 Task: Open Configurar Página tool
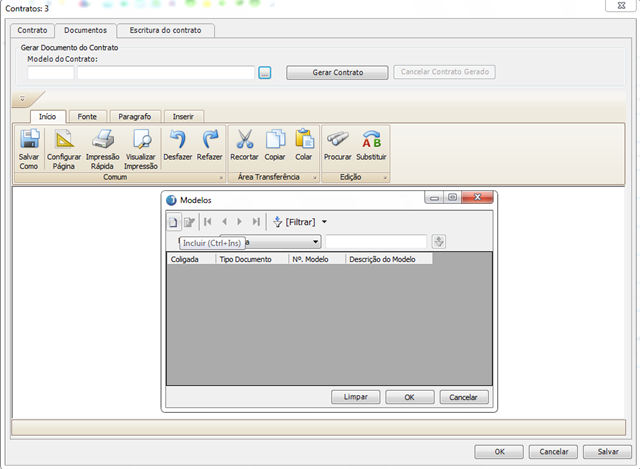(x=64, y=149)
